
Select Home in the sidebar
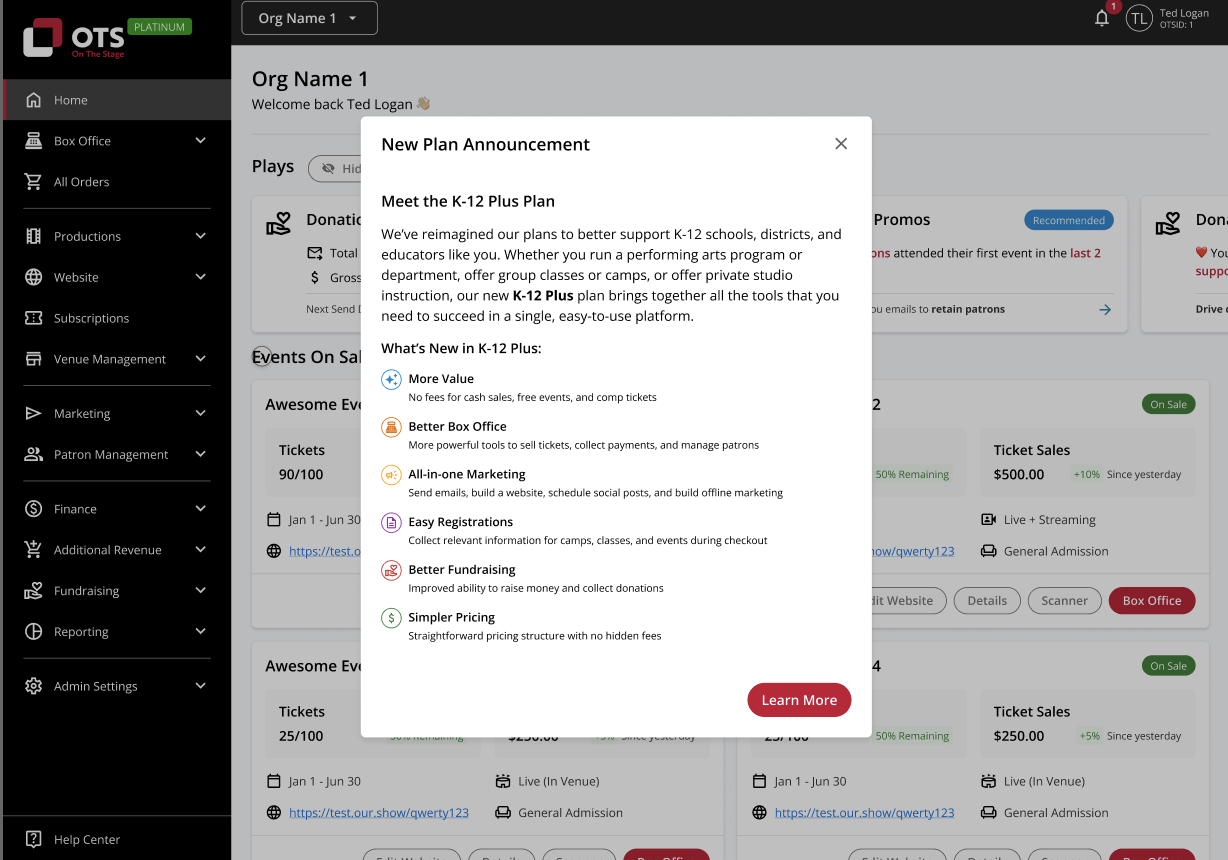click(x=117, y=100)
